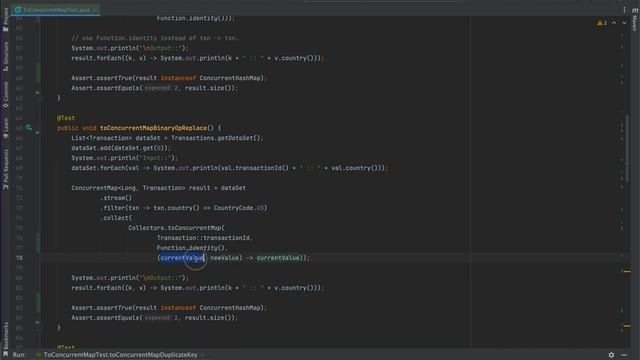Jump to lower orange warning stripe marker
Viewport: 640px width, 360px height.
coord(627,326)
